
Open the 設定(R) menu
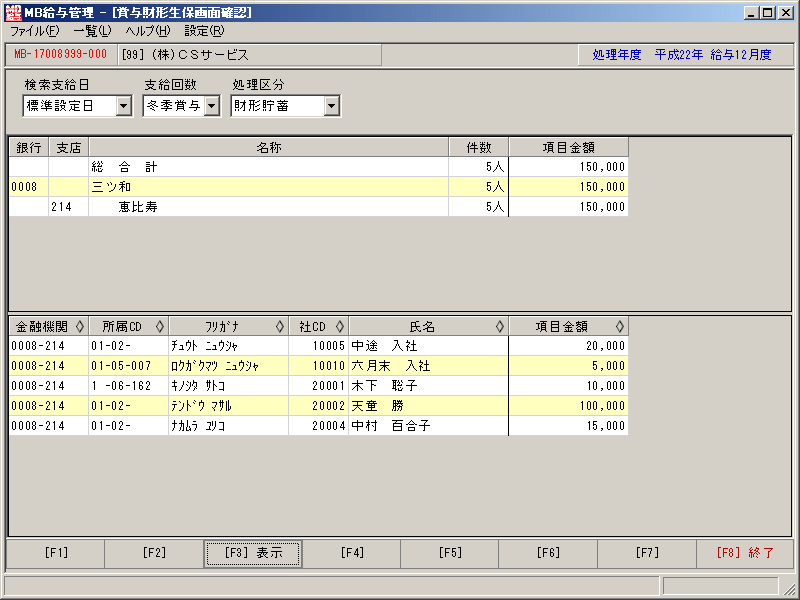(x=204, y=31)
